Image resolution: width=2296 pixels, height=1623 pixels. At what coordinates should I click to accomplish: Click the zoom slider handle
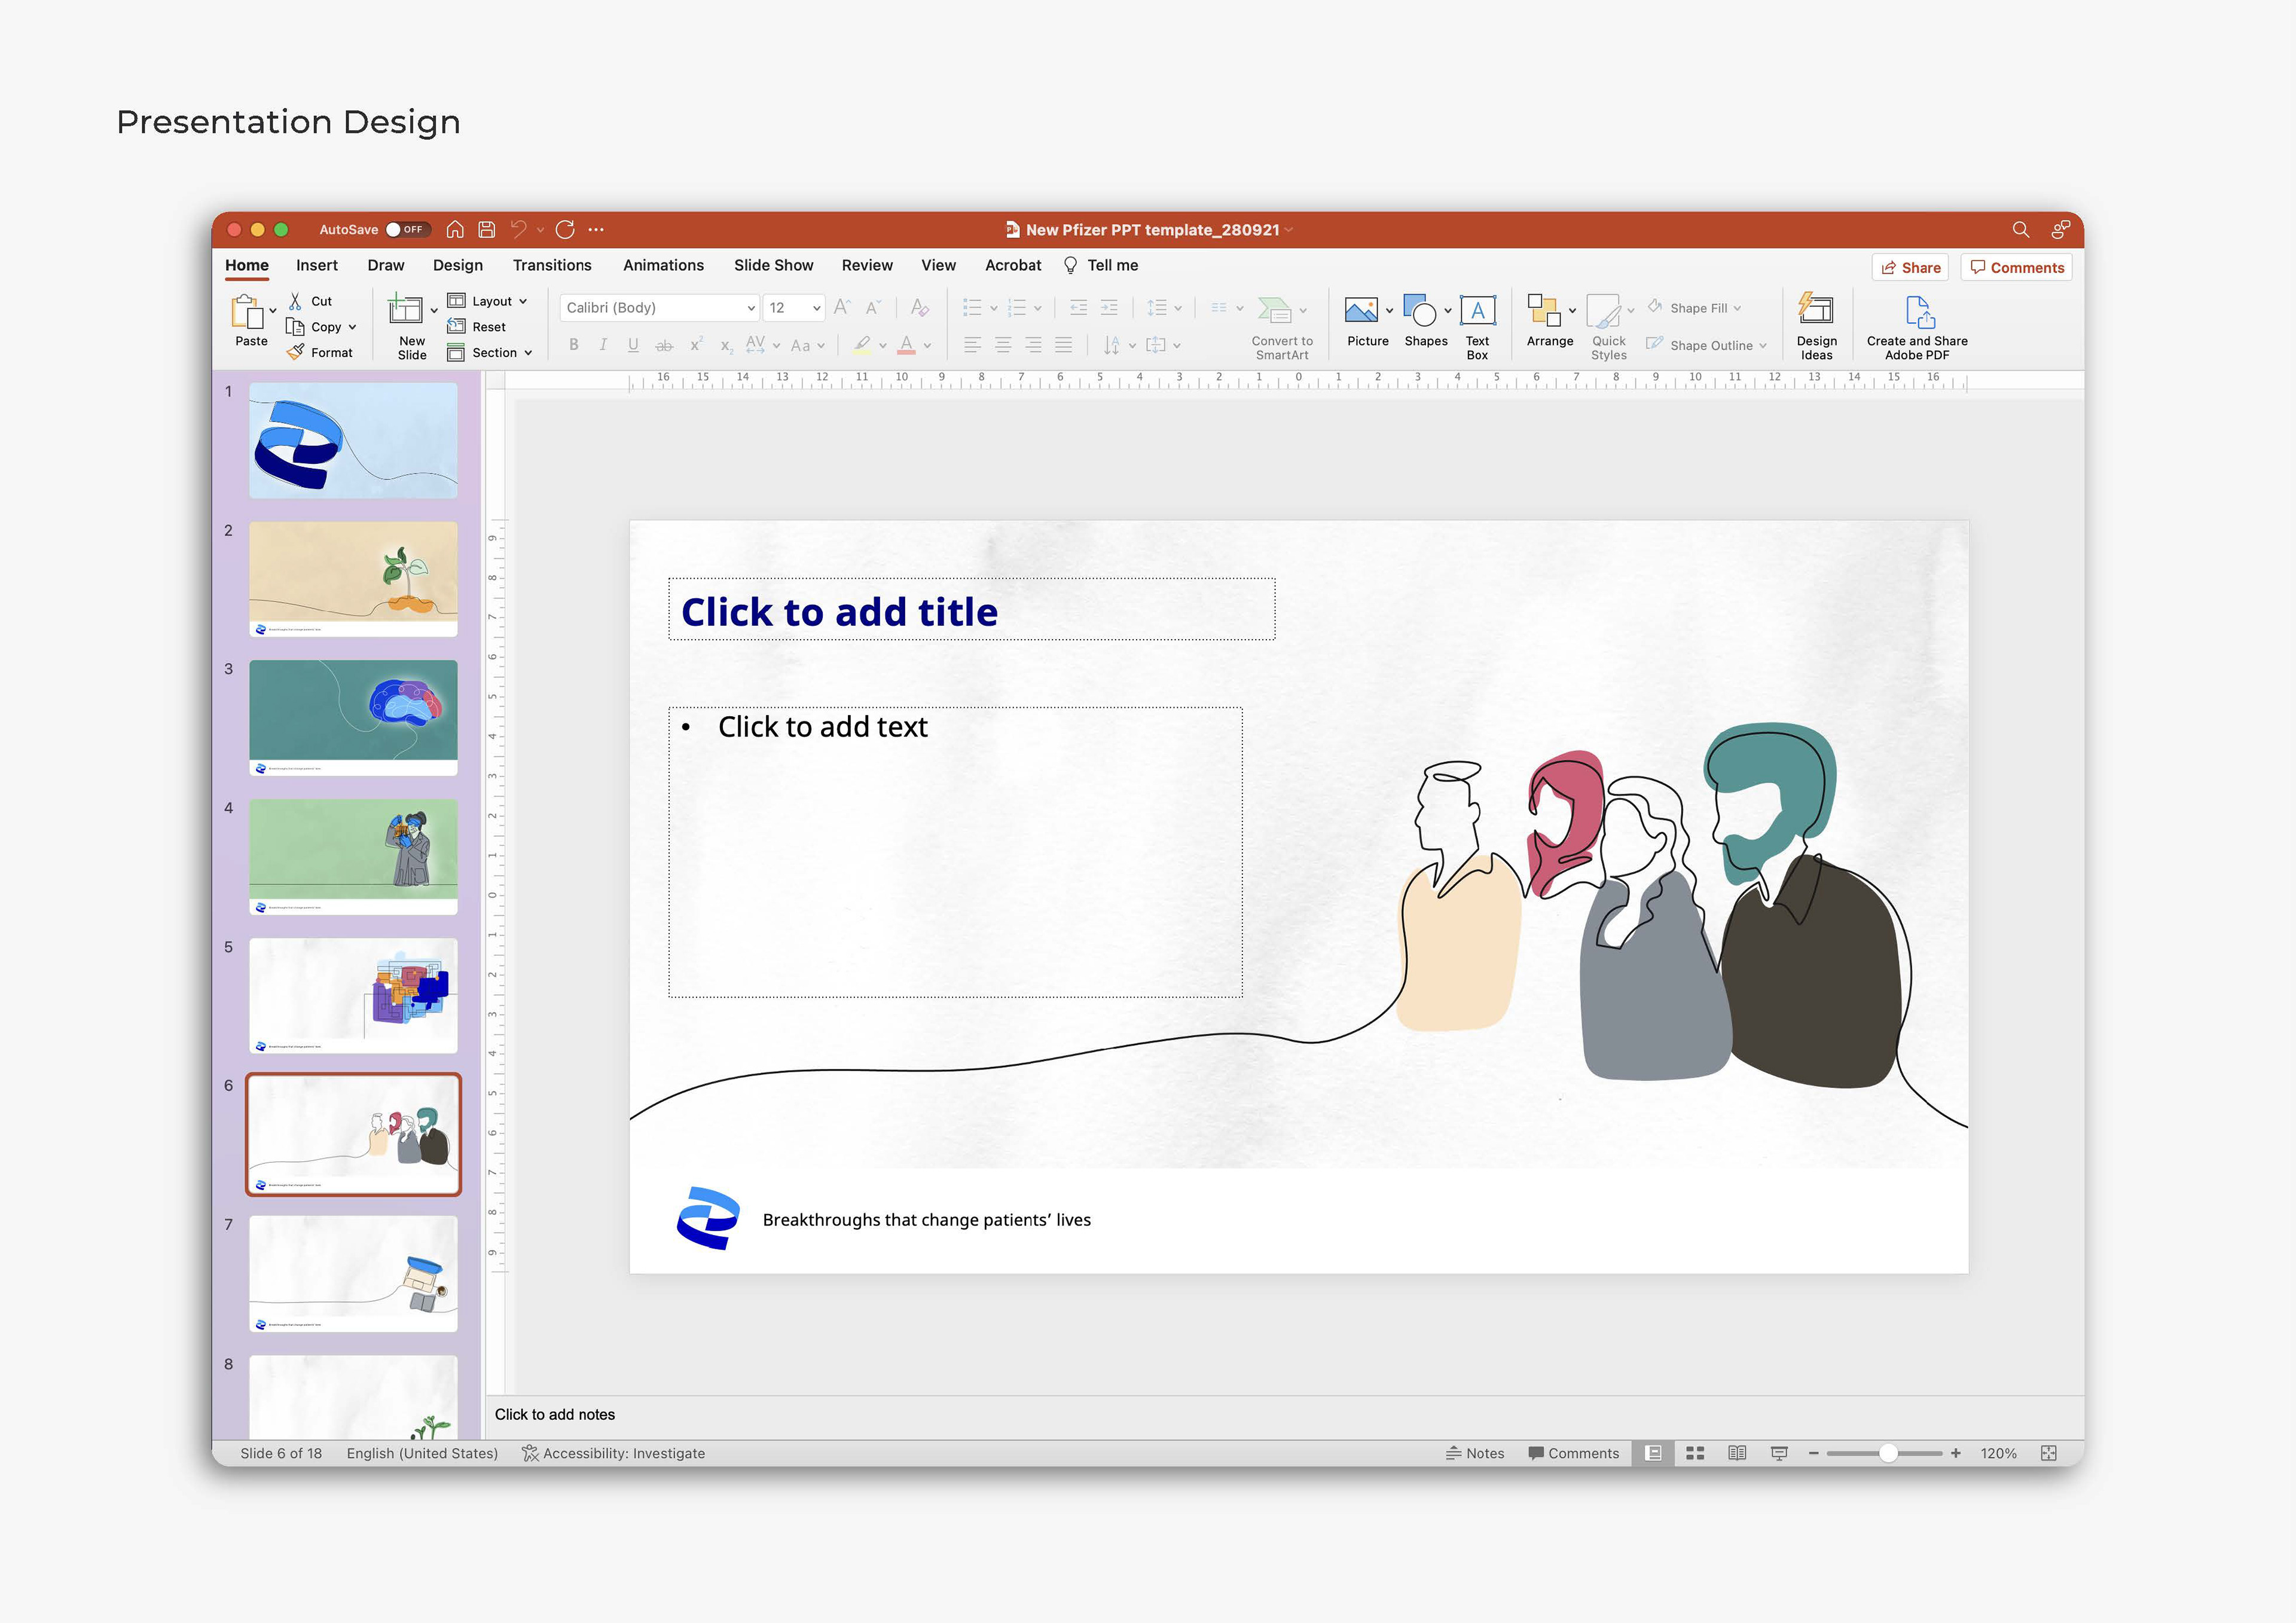coord(1888,1453)
